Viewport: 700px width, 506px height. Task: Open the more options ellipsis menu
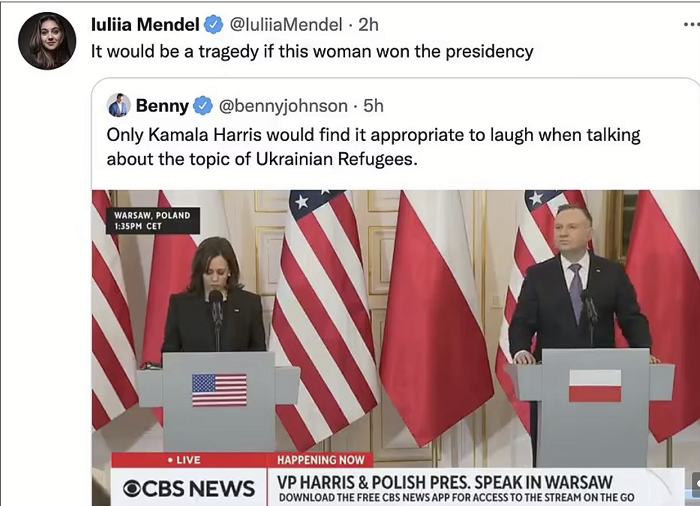tap(692, 25)
